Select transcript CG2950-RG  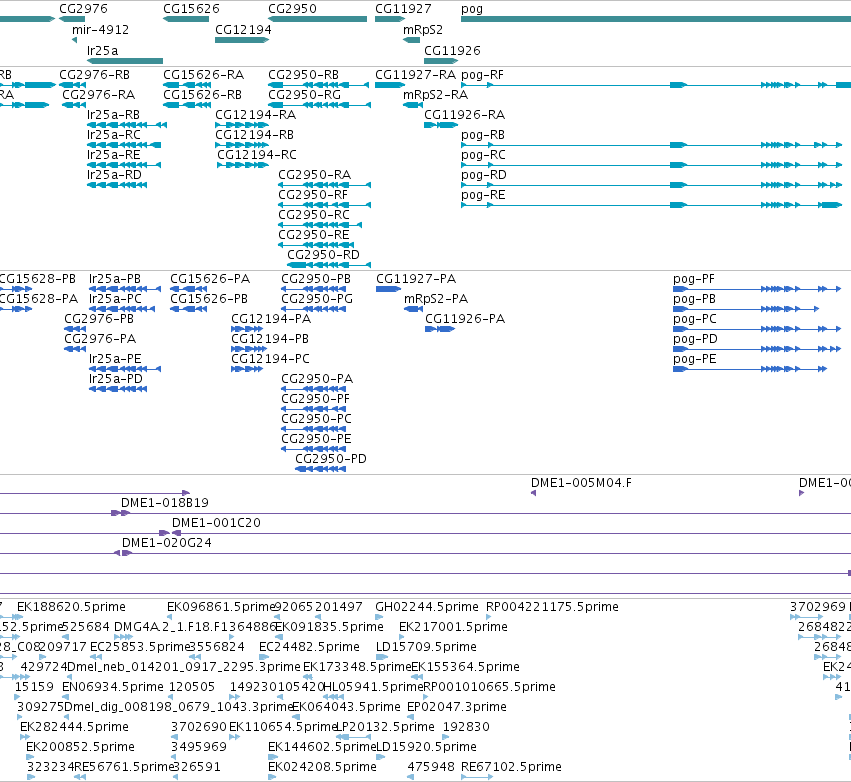(320, 105)
